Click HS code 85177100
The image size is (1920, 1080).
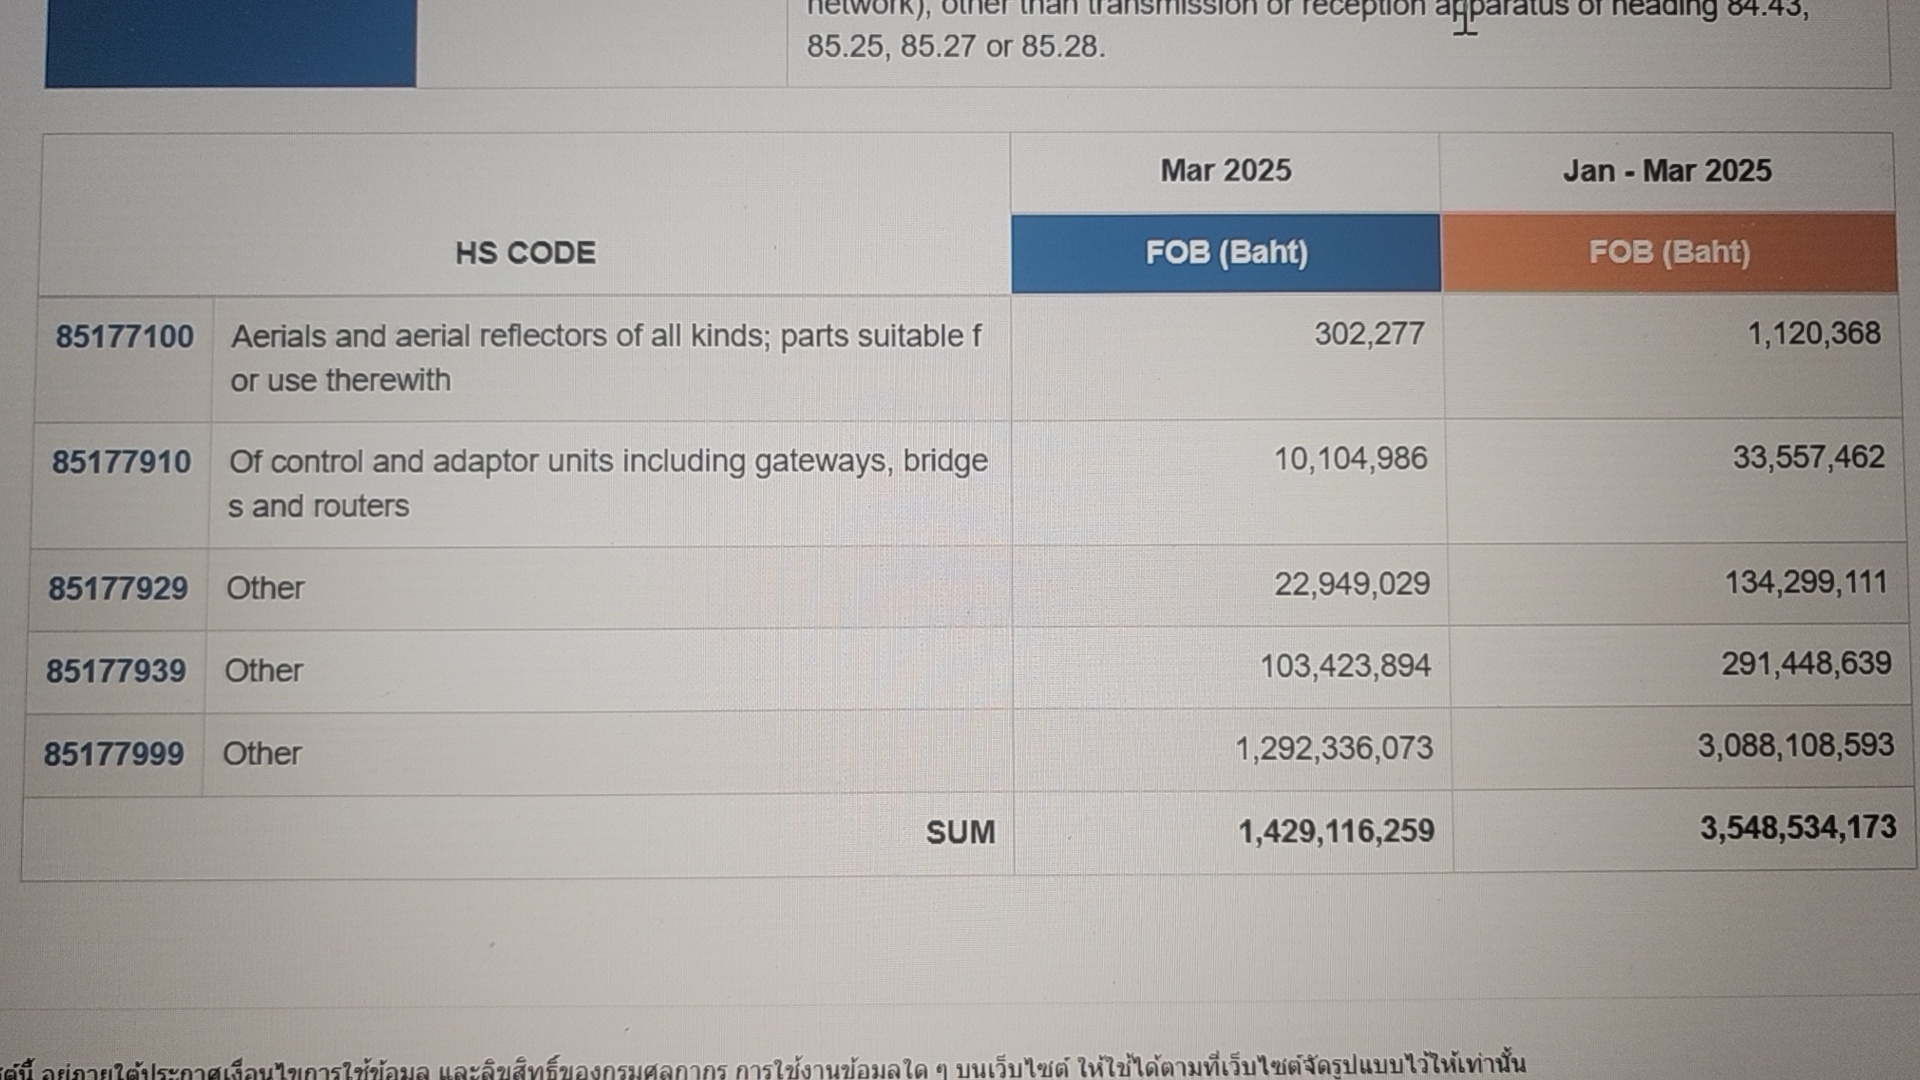125,336
